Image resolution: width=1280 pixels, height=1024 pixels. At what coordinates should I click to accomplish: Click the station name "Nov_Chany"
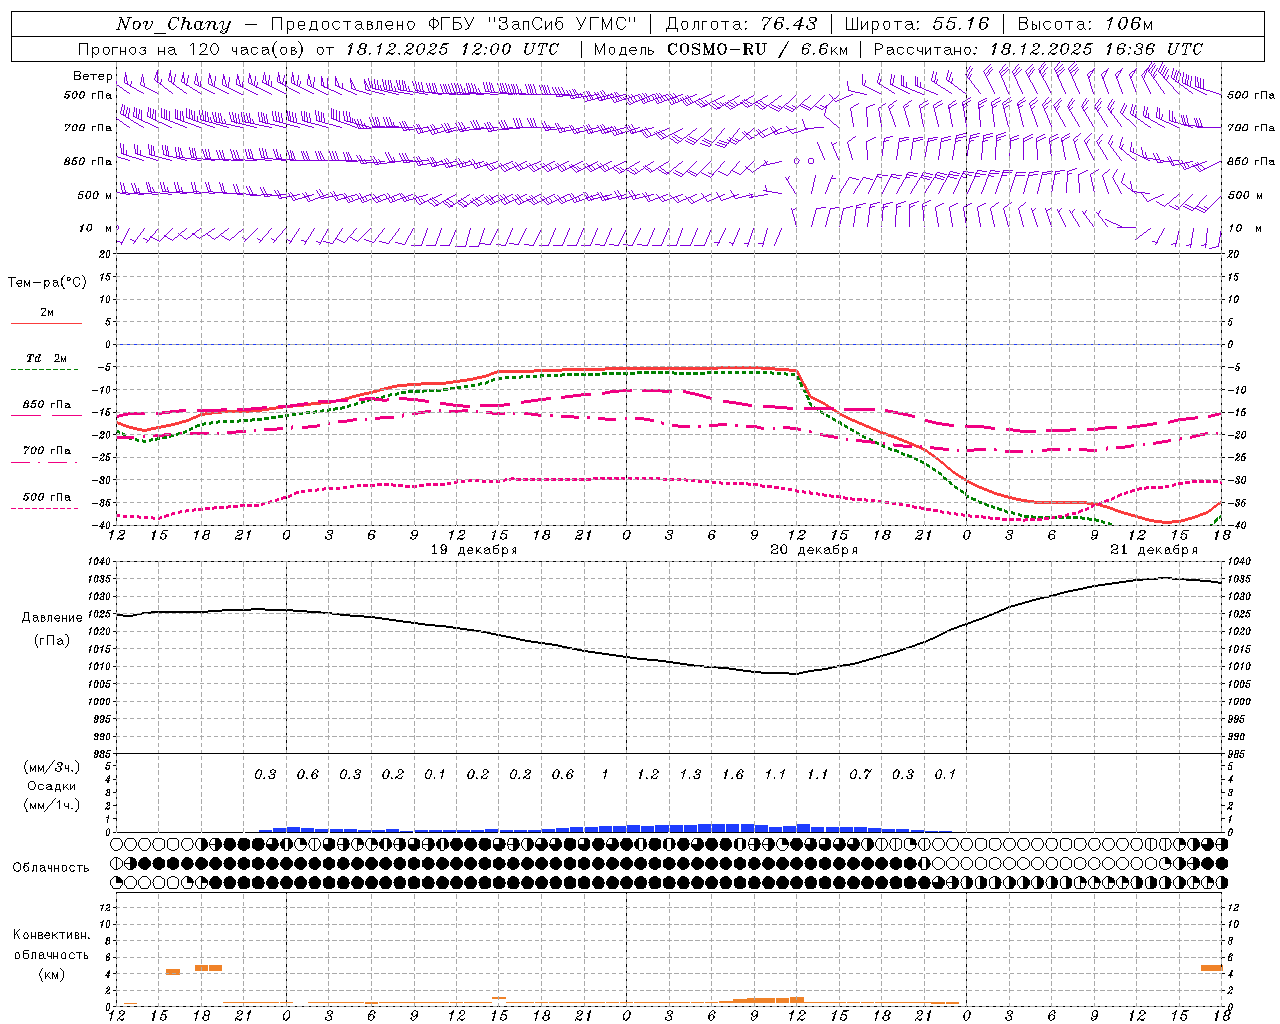coord(173,24)
